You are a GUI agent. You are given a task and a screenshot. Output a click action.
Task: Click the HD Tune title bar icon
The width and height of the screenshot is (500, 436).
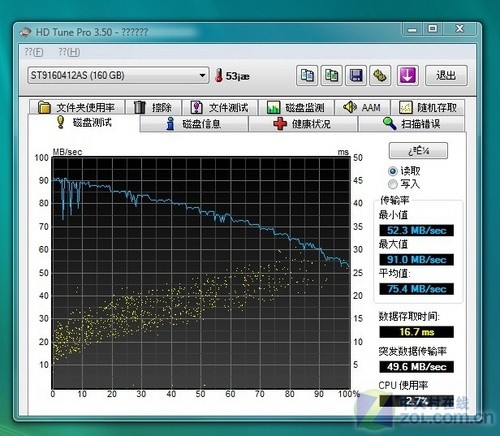[x=25, y=32]
